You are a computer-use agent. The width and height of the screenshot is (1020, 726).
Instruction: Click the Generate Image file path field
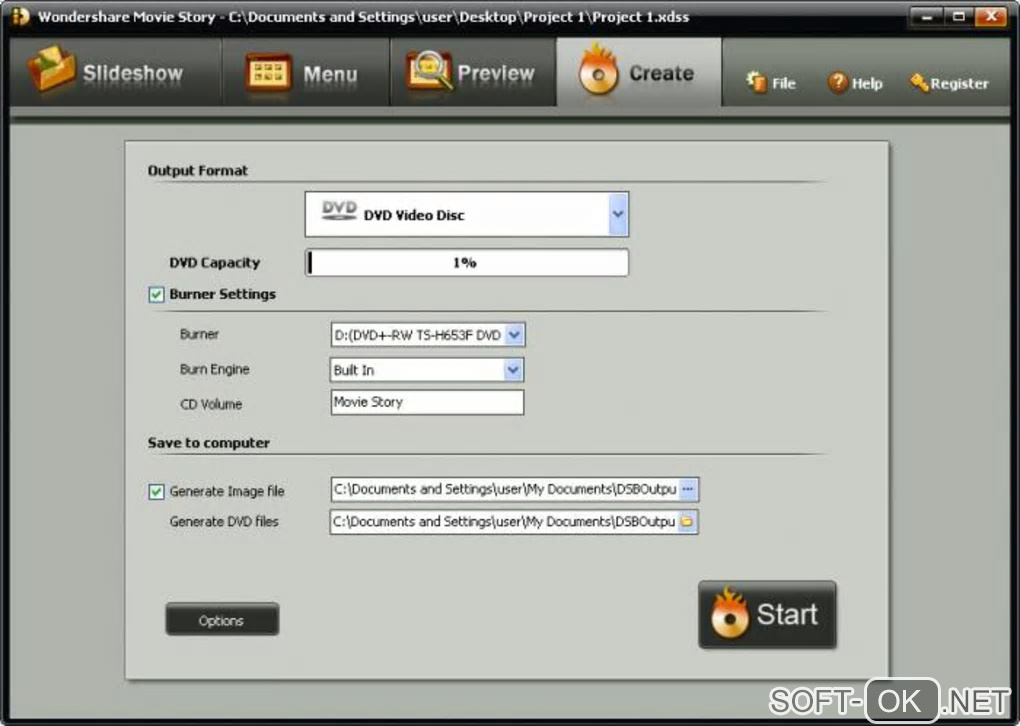504,489
